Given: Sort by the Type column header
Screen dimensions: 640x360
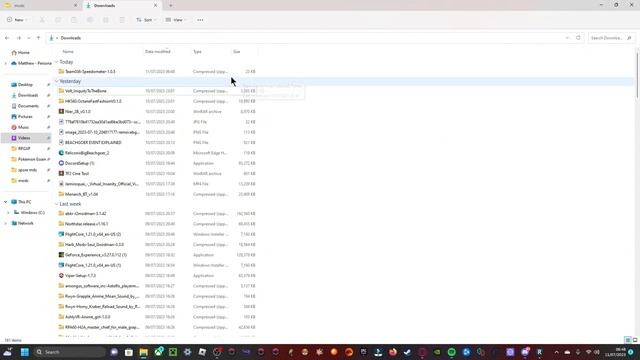Looking at the screenshot, I should tap(197, 51).
